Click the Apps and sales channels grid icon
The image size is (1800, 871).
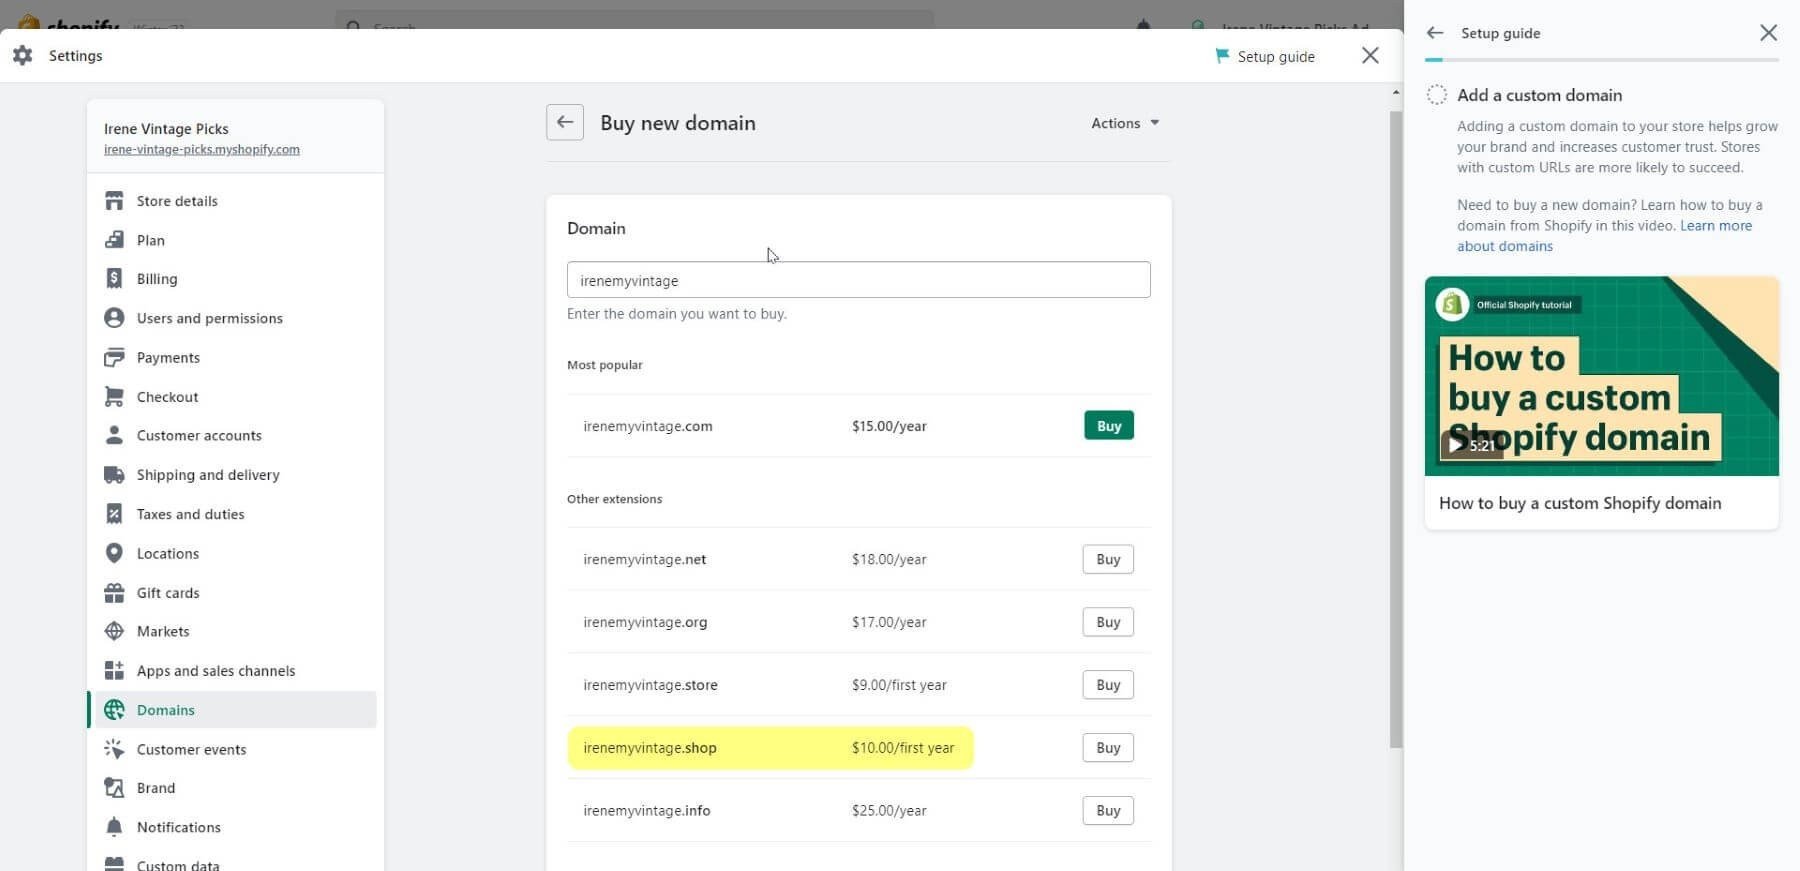tap(114, 671)
